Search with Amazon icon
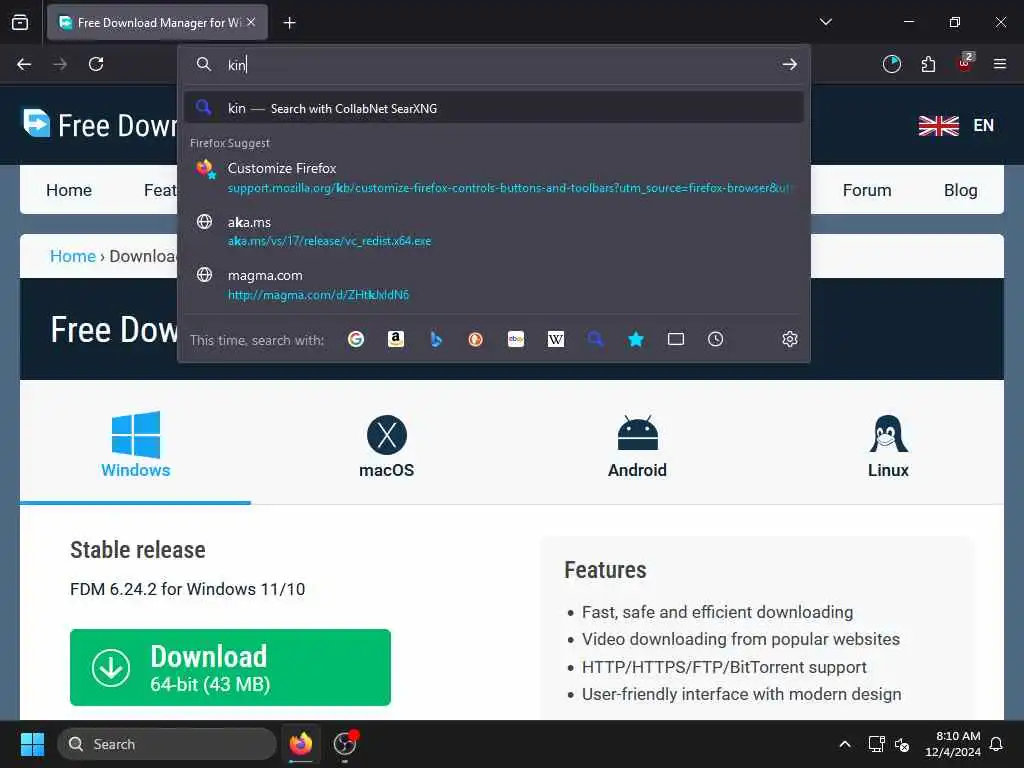The image size is (1024, 768). click(396, 339)
